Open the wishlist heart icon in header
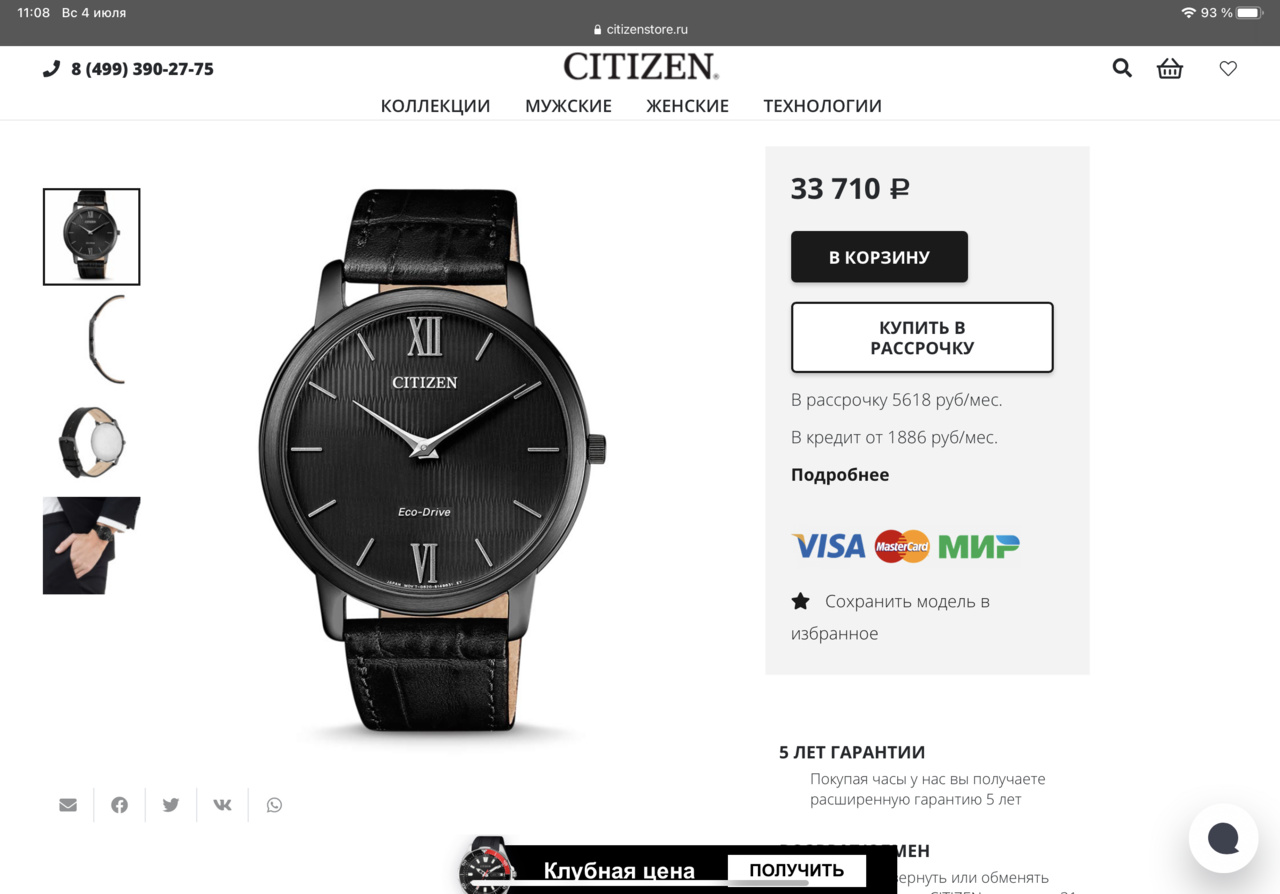1280x894 pixels. pos(1228,68)
